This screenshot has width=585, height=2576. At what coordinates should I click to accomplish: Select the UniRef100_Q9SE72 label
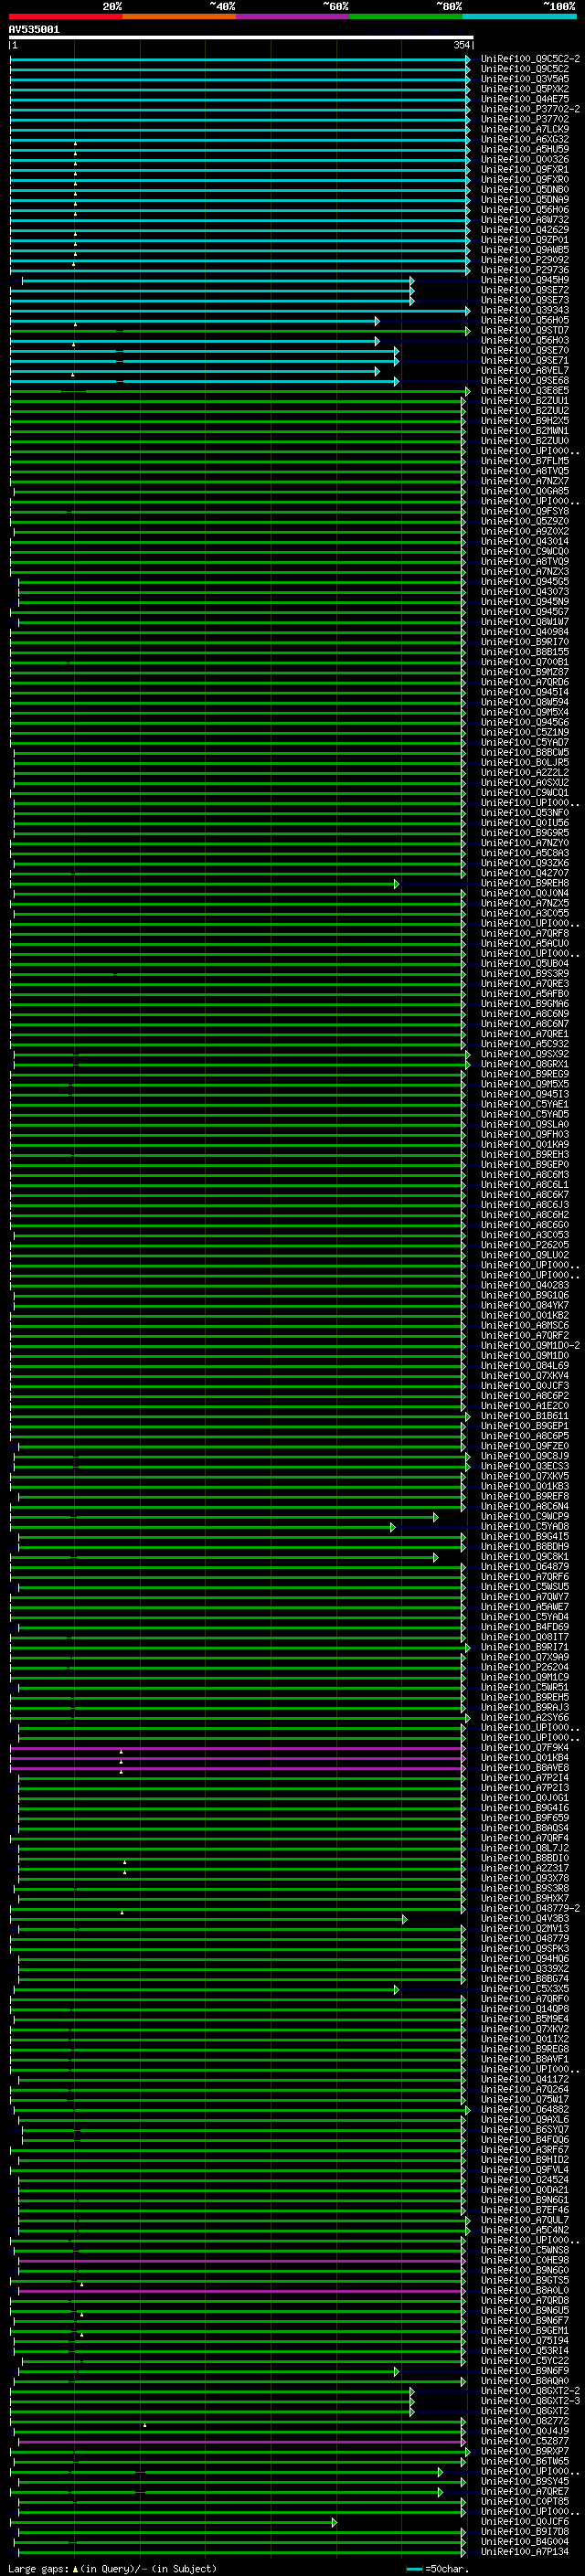click(525, 290)
